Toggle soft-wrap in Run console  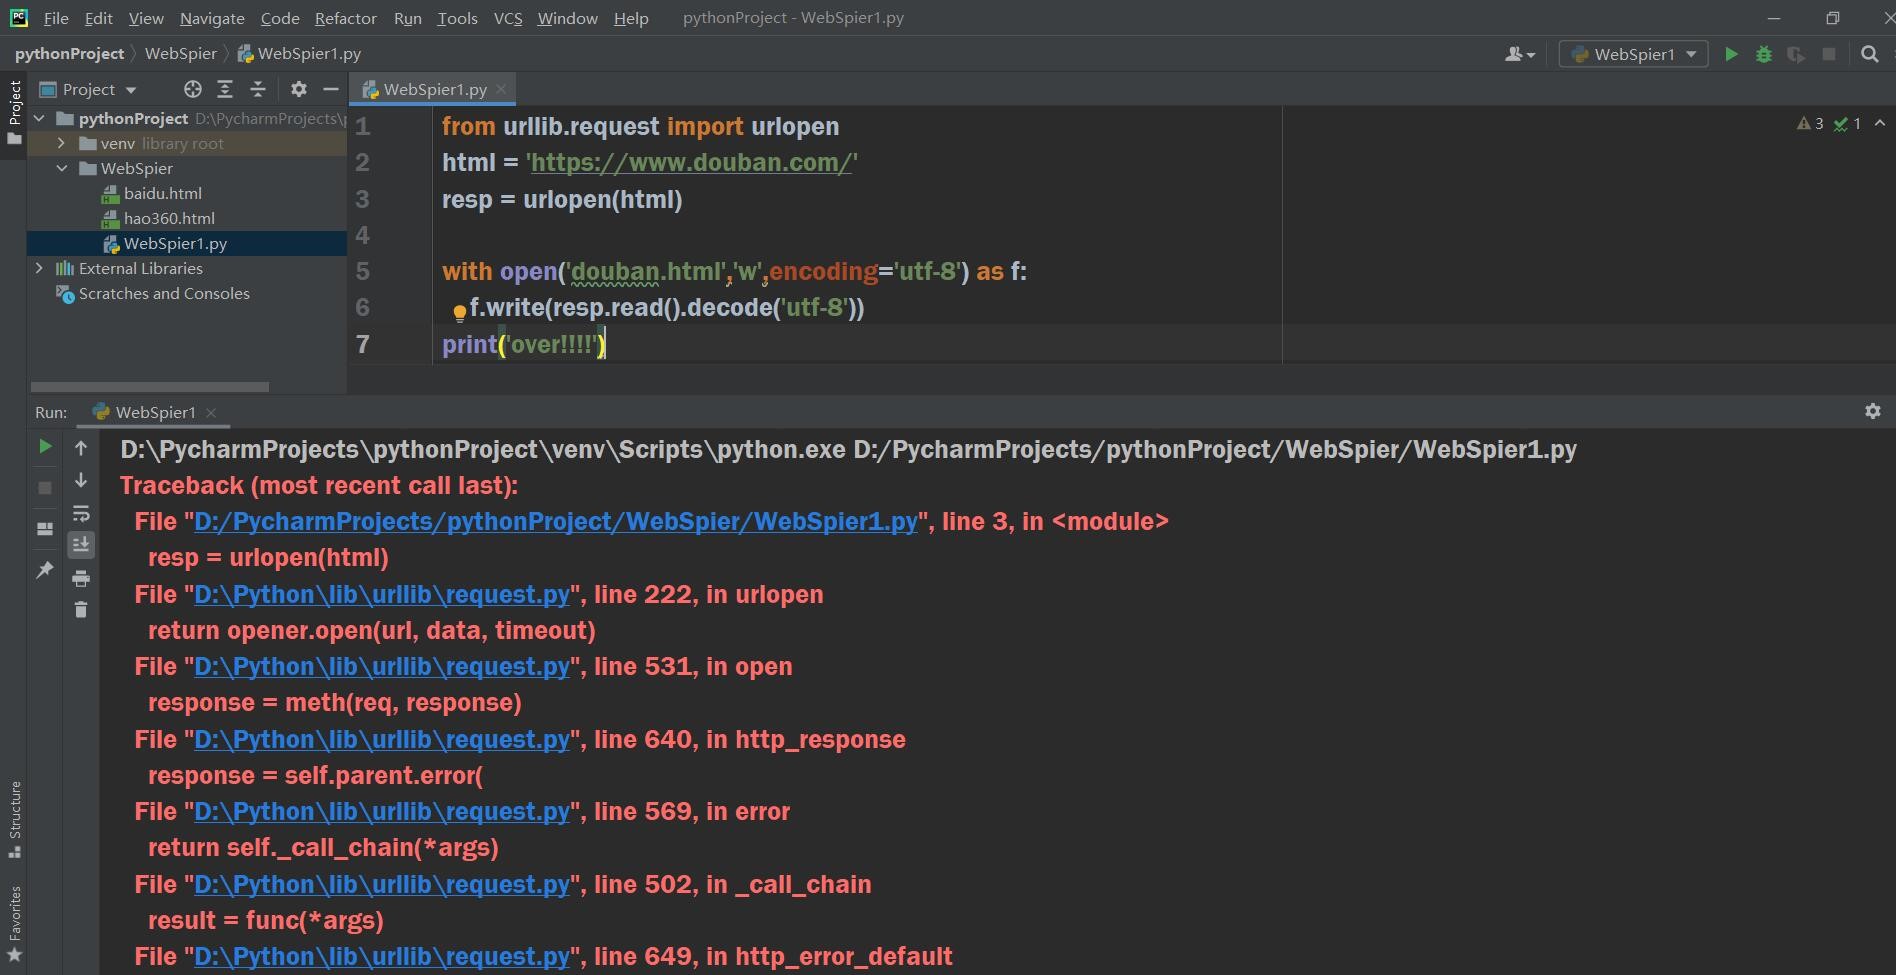click(x=81, y=513)
